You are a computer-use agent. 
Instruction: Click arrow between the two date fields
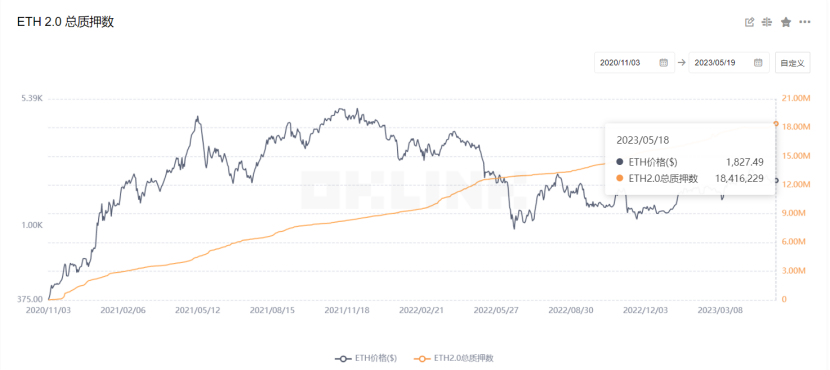(682, 62)
